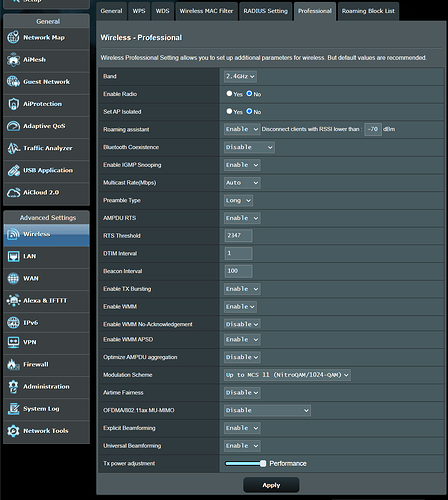Open the Preamble Type dropdown
The height and width of the screenshot is (500, 448).
coord(238,200)
